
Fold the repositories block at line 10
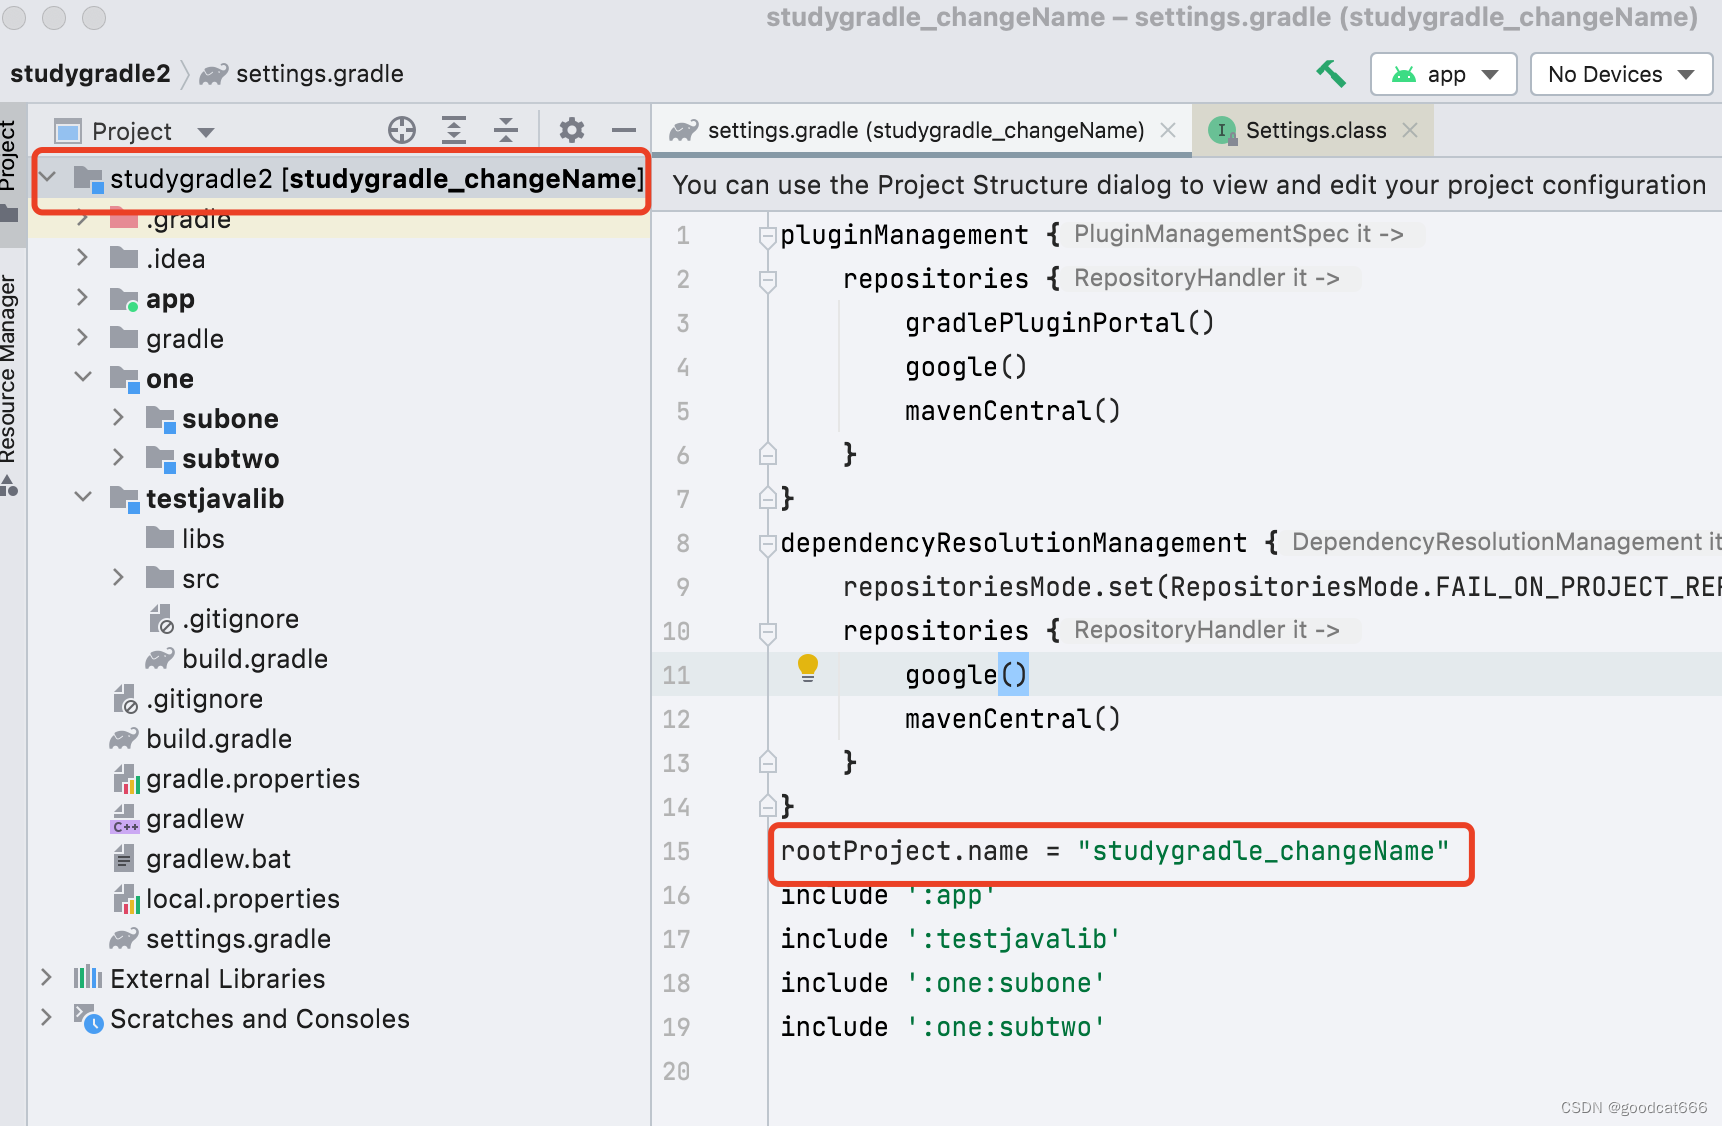[x=768, y=632]
